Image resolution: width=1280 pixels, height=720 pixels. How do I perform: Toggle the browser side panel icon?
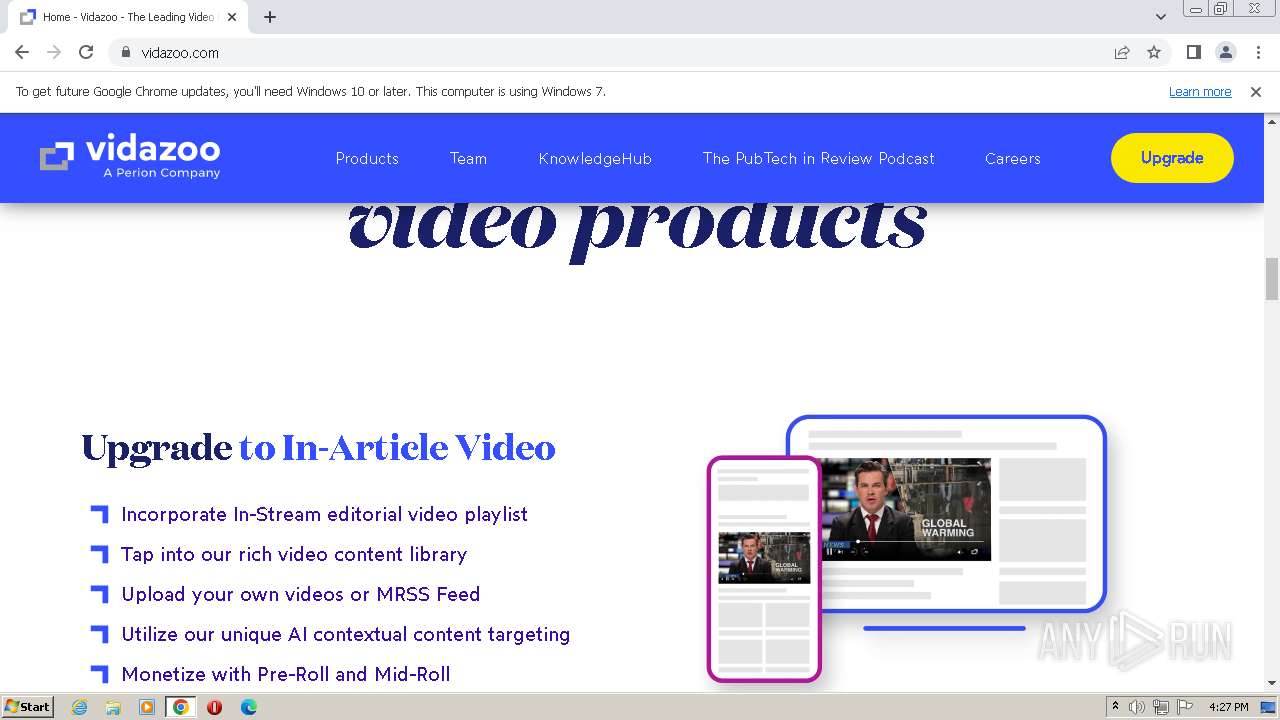[1193, 52]
